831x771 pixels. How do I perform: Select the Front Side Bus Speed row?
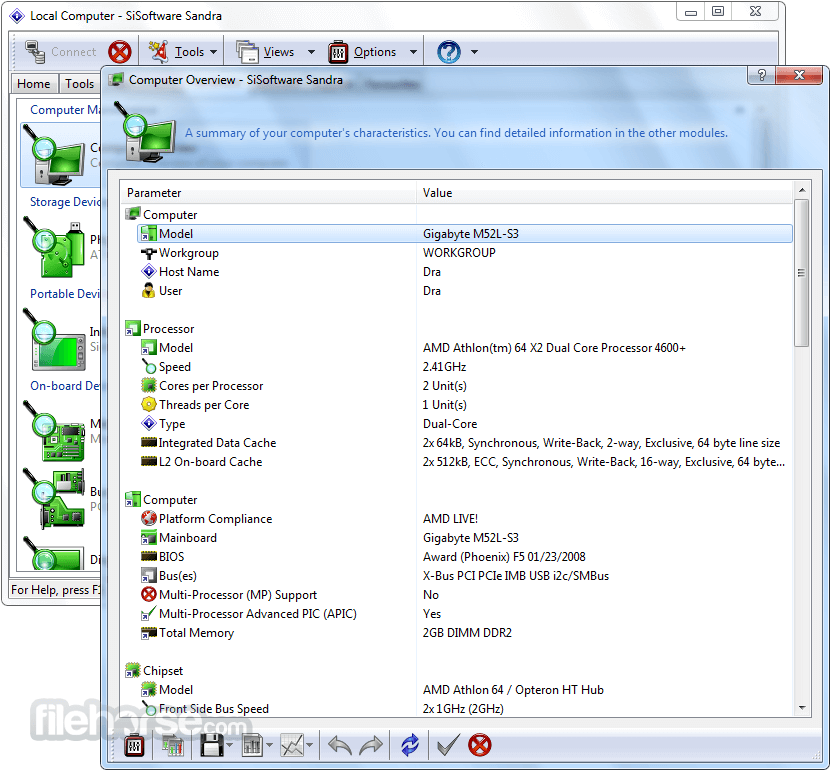[465, 709]
